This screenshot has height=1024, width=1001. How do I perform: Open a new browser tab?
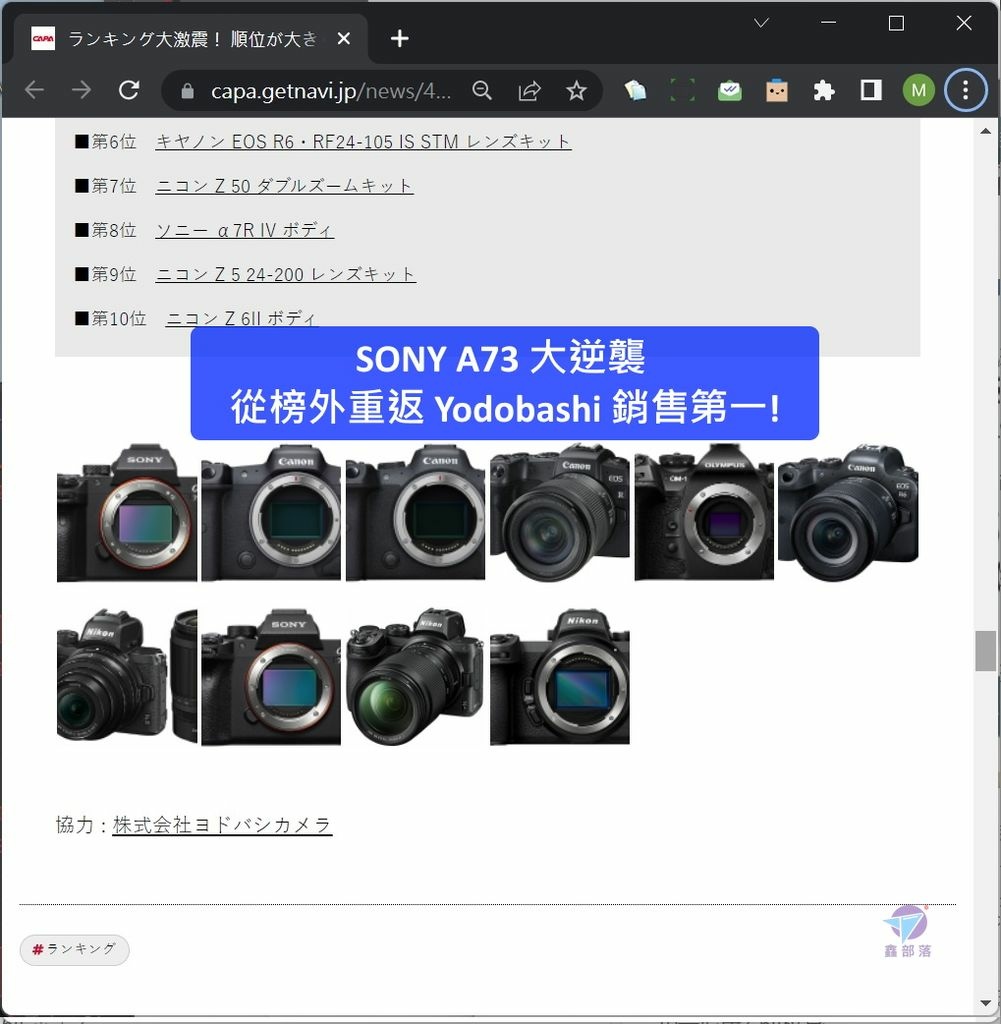coord(400,39)
